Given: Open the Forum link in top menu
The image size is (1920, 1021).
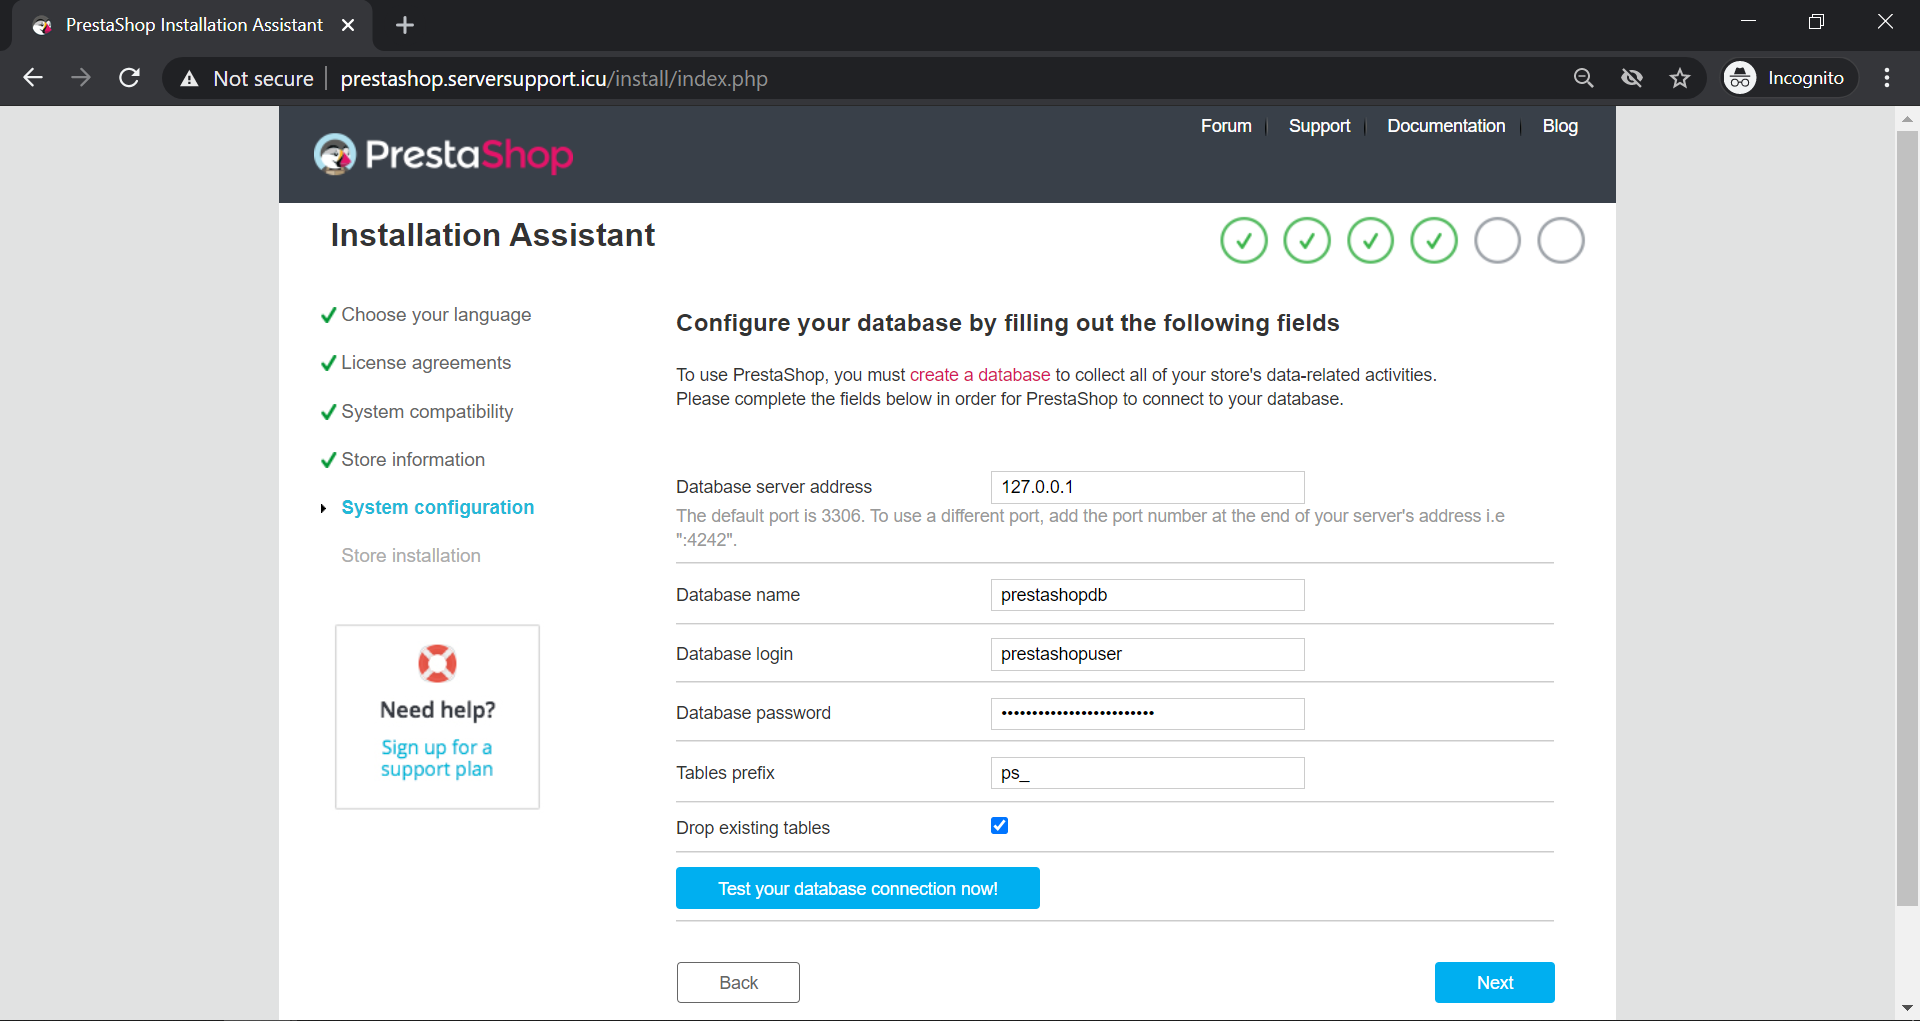Looking at the screenshot, I should coord(1226,126).
